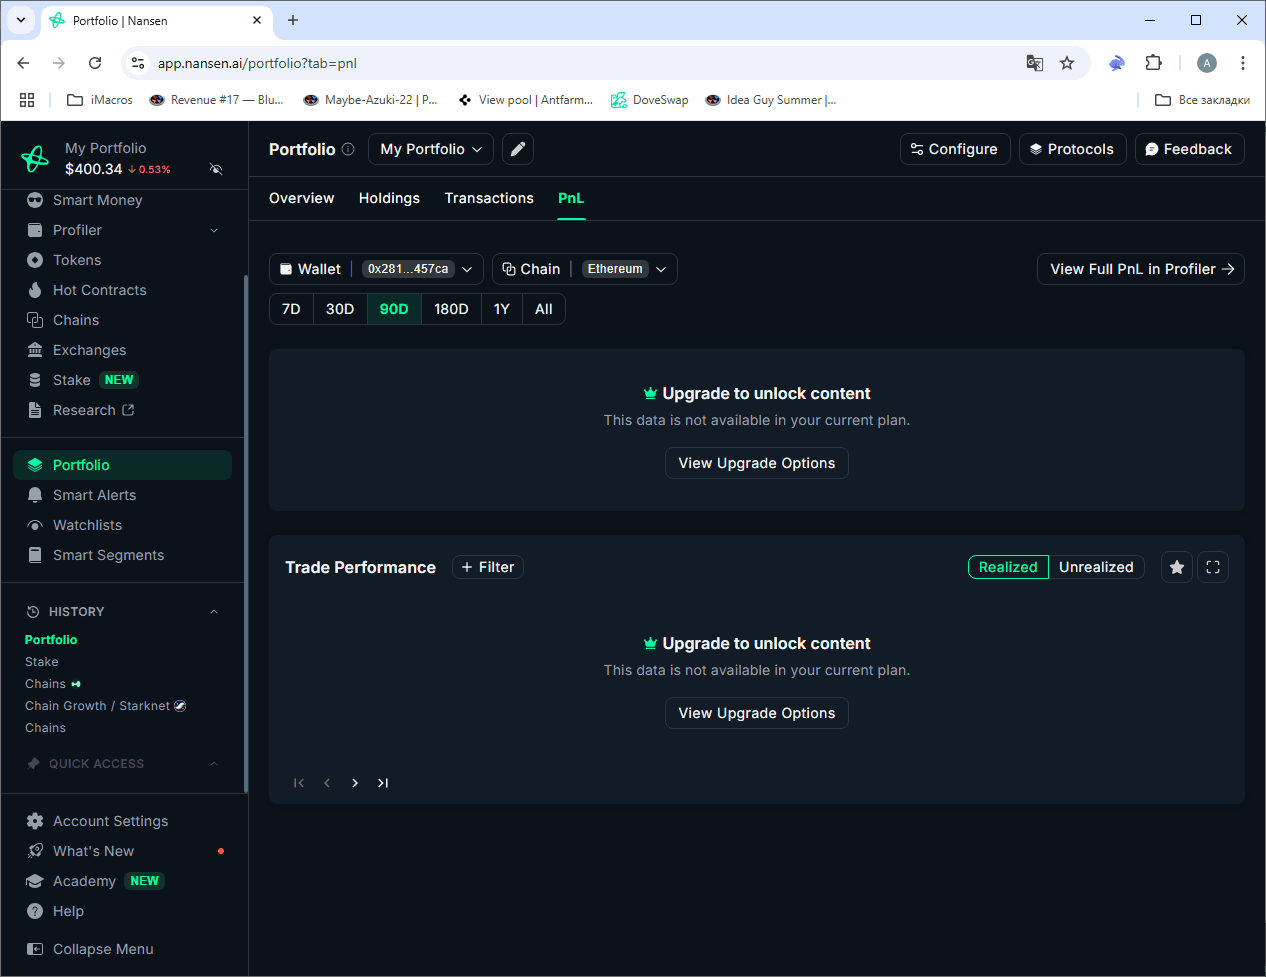Expand Trade Performance to fullscreen

(1213, 567)
